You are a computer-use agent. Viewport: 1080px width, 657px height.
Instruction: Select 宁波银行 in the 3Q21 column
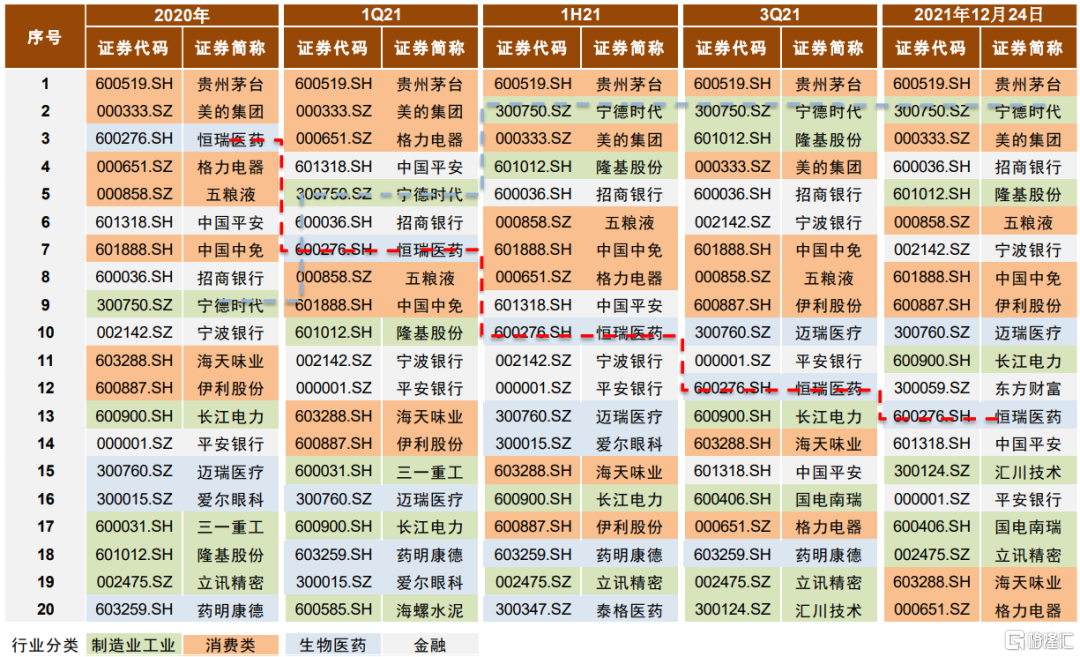click(x=828, y=222)
